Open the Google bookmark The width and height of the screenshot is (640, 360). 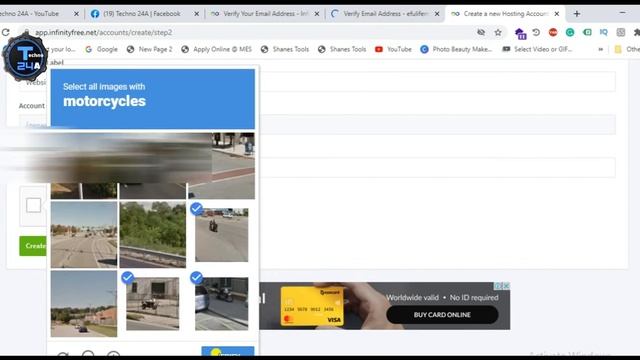[101, 49]
